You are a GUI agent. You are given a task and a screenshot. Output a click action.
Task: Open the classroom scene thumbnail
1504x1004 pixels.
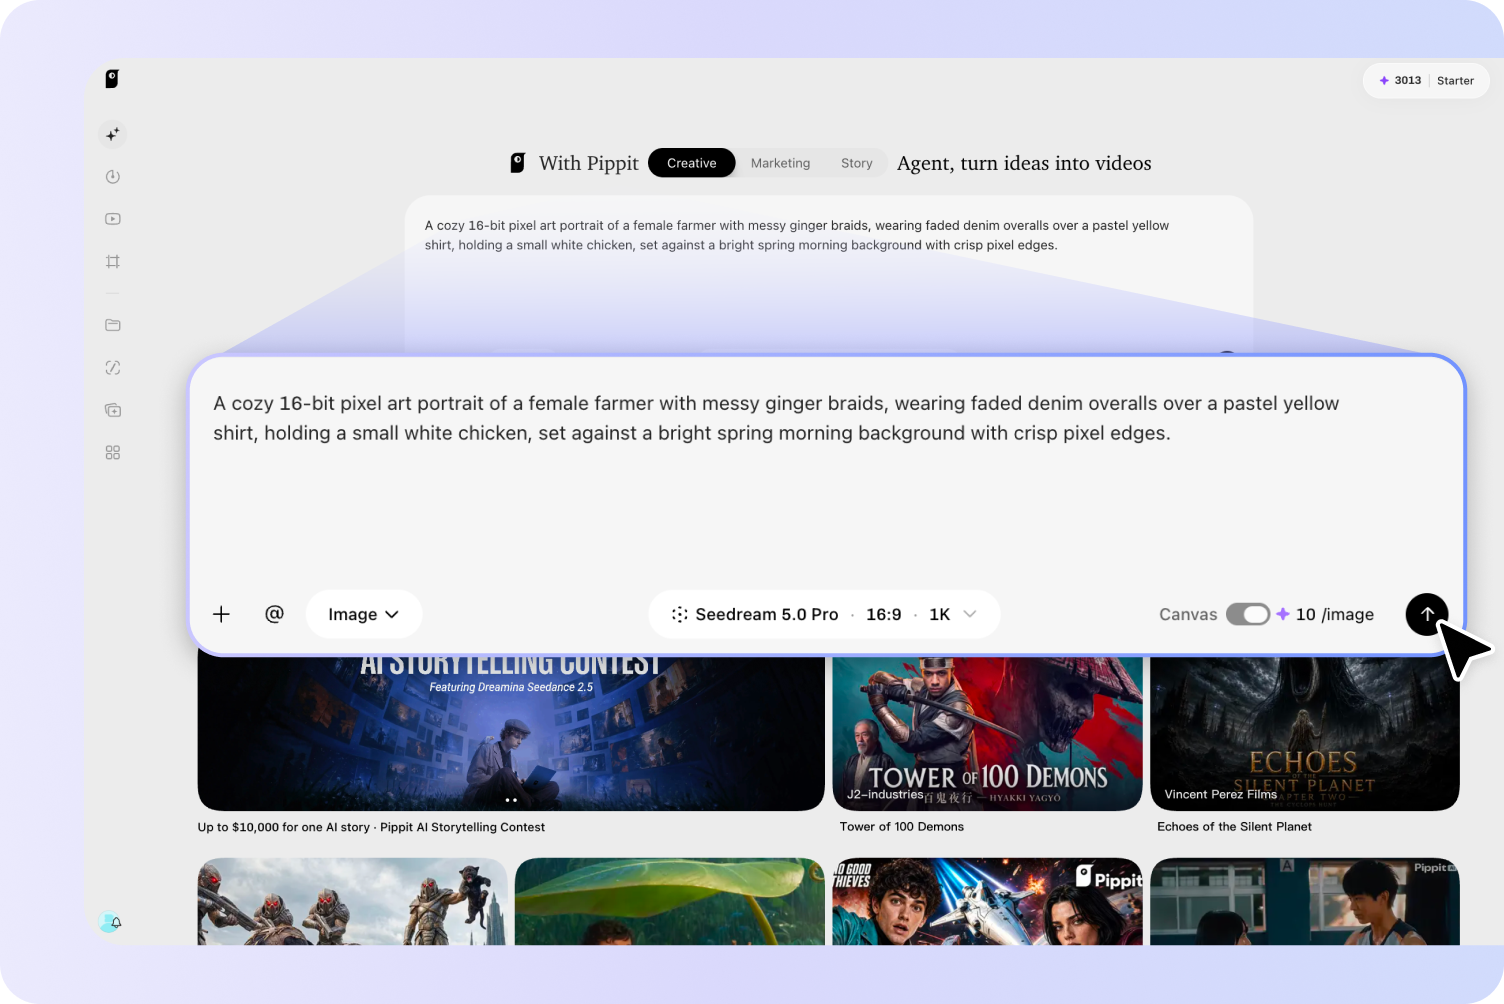pos(1305,902)
